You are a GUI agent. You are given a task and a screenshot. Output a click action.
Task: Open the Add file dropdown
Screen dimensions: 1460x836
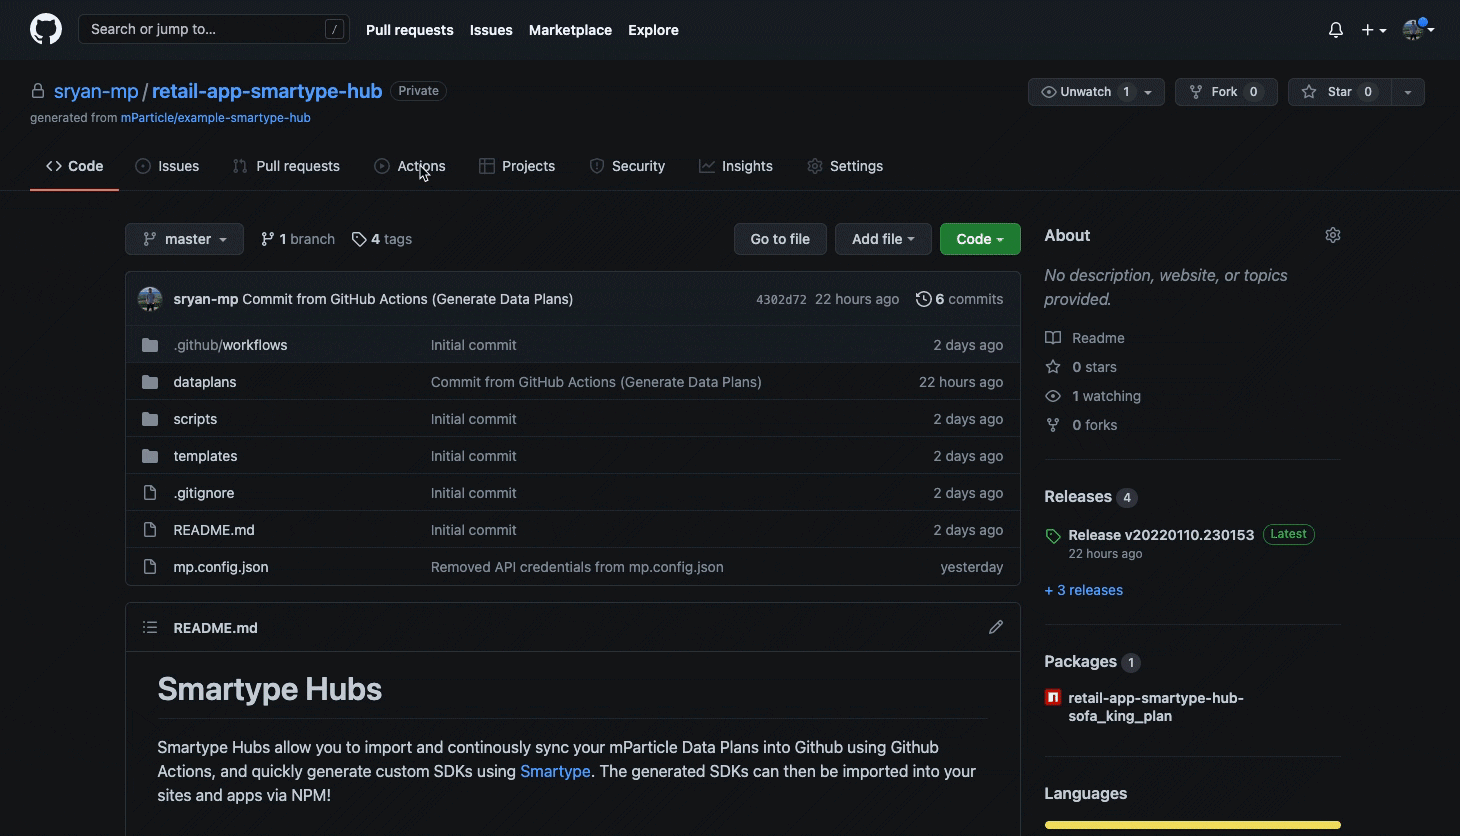(x=883, y=239)
